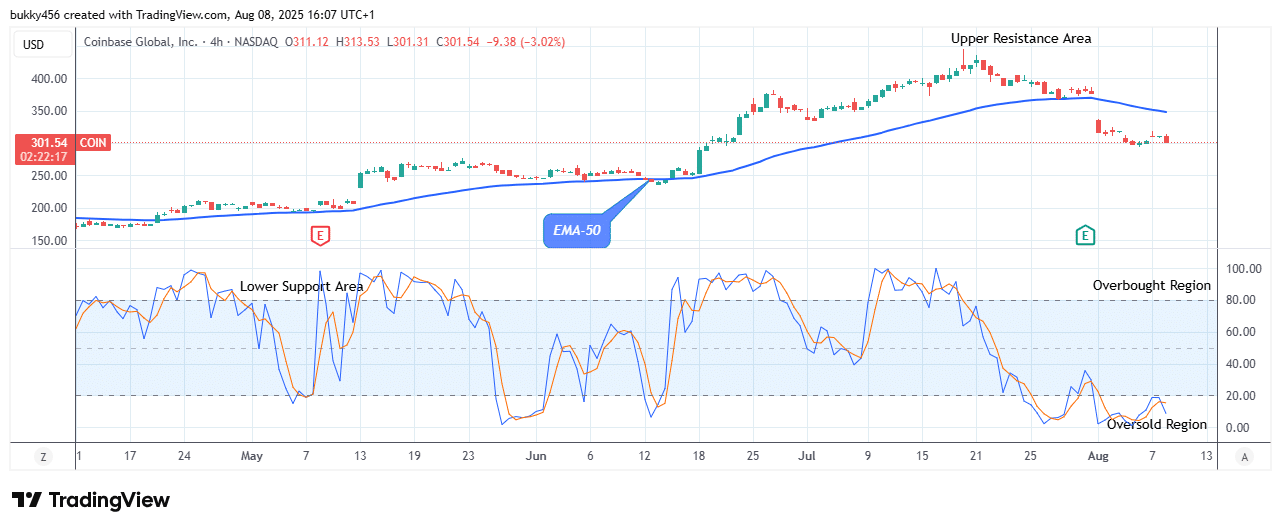Viewport: 1281px width, 530px height.
Task: Click the 150.00 price axis label
Action: 50,241
